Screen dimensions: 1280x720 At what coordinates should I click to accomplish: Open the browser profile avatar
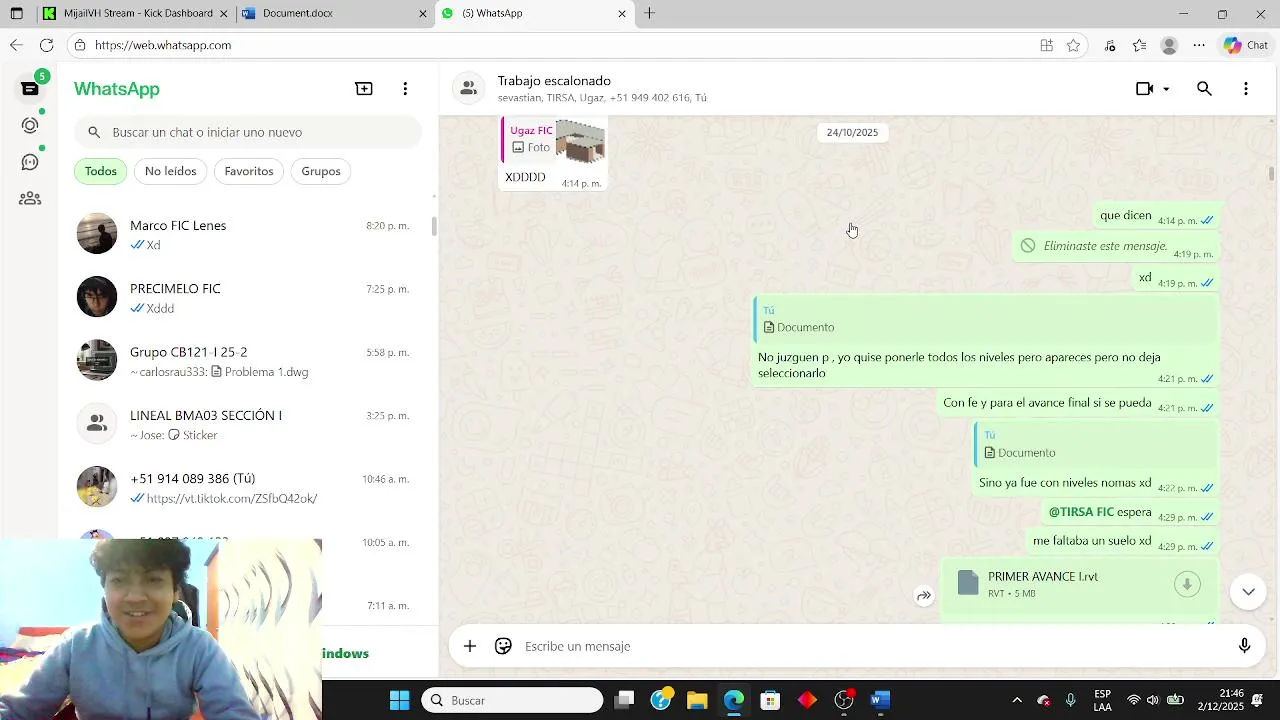[1169, 45]
